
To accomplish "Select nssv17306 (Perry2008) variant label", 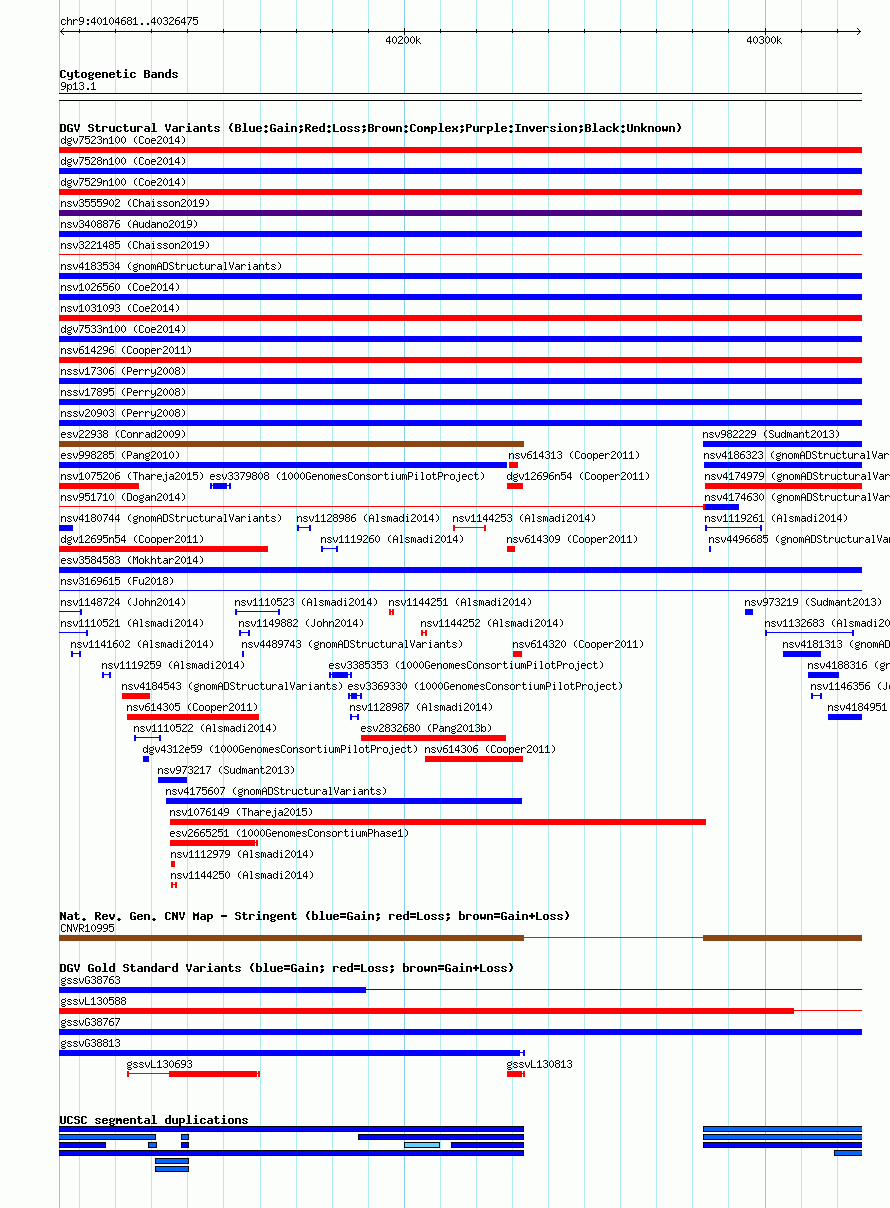I will coord(123,371).
